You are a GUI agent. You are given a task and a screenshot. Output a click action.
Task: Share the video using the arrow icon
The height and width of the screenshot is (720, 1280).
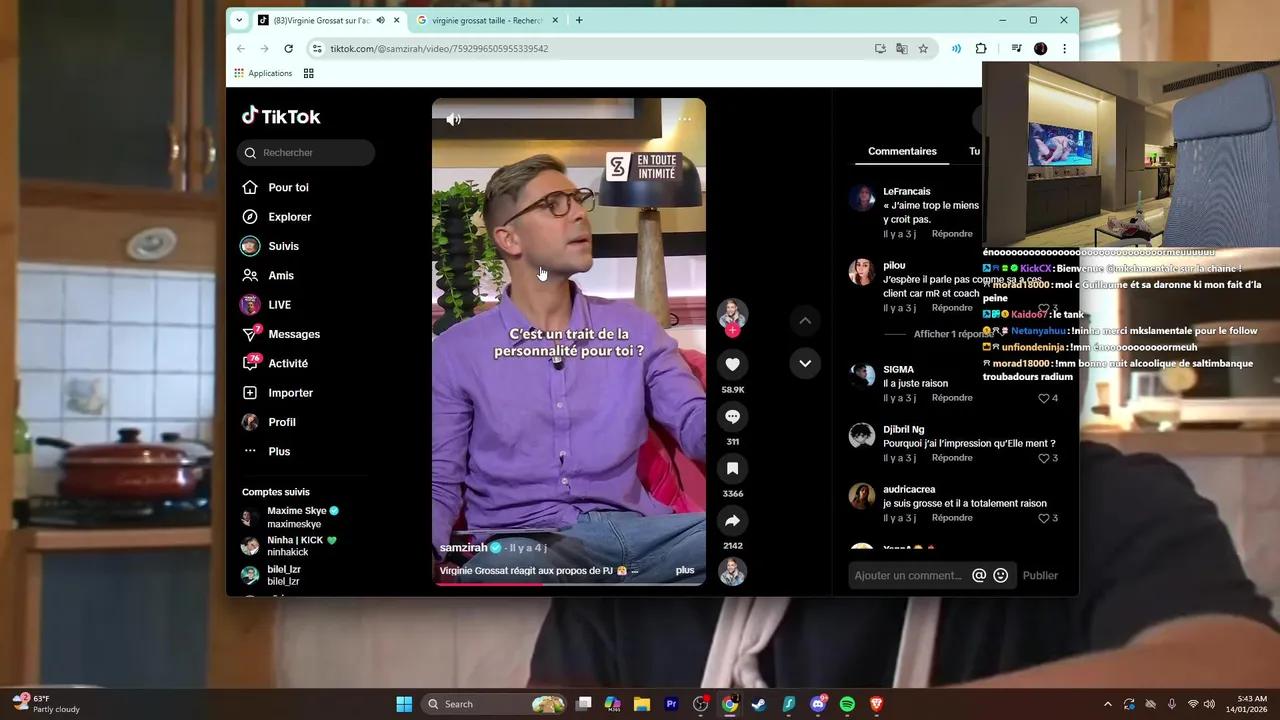pyautogui.click(x=732, y=521)
